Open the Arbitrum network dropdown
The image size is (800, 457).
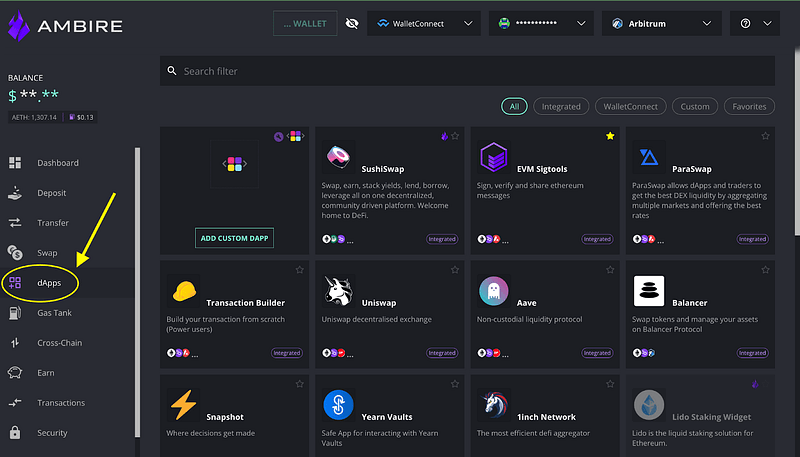(x=662, y=23)
